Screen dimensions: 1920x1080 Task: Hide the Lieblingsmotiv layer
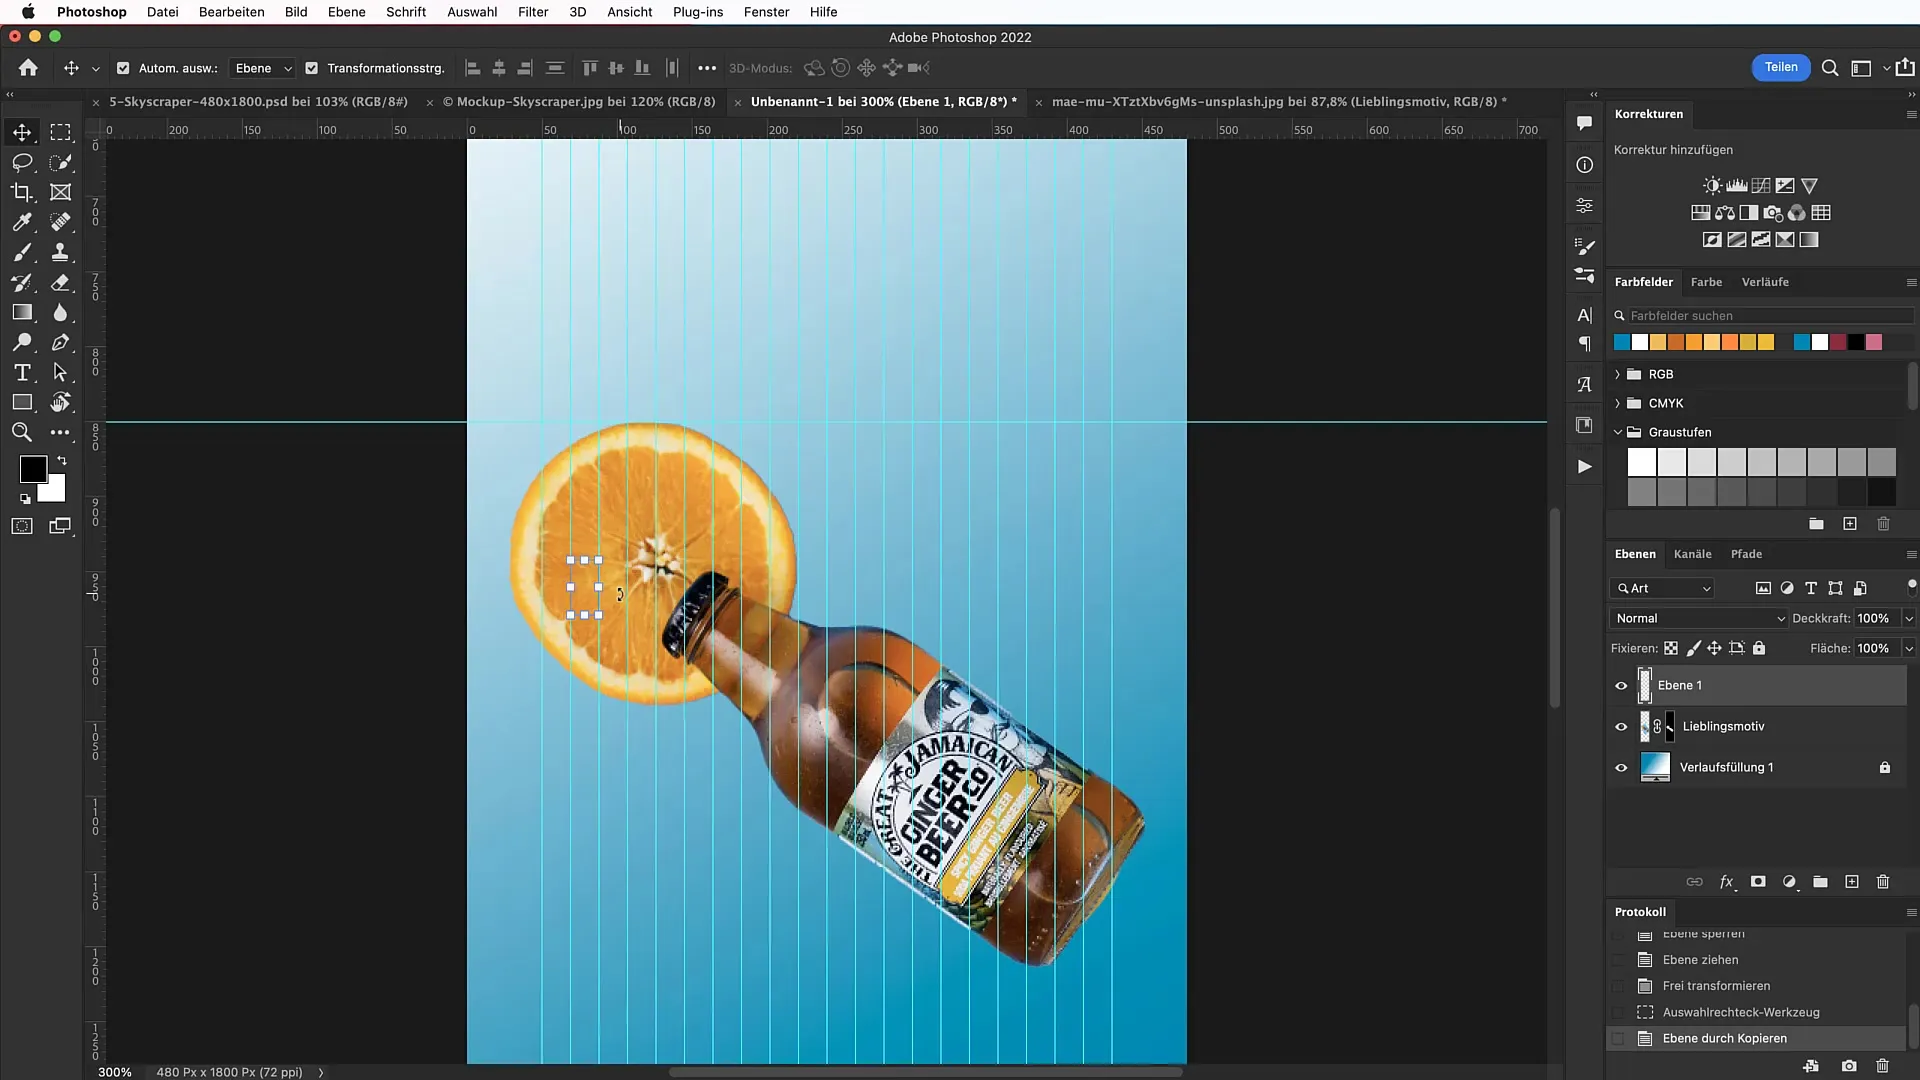[1621, 727]
